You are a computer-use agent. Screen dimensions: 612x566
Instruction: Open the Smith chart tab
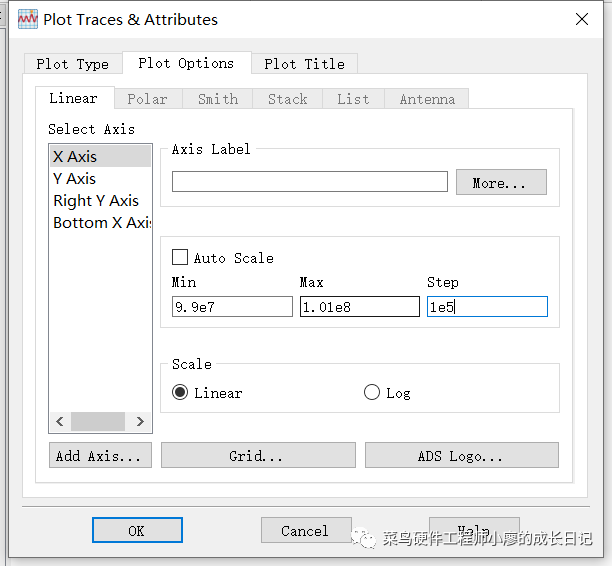coord(217,99)
